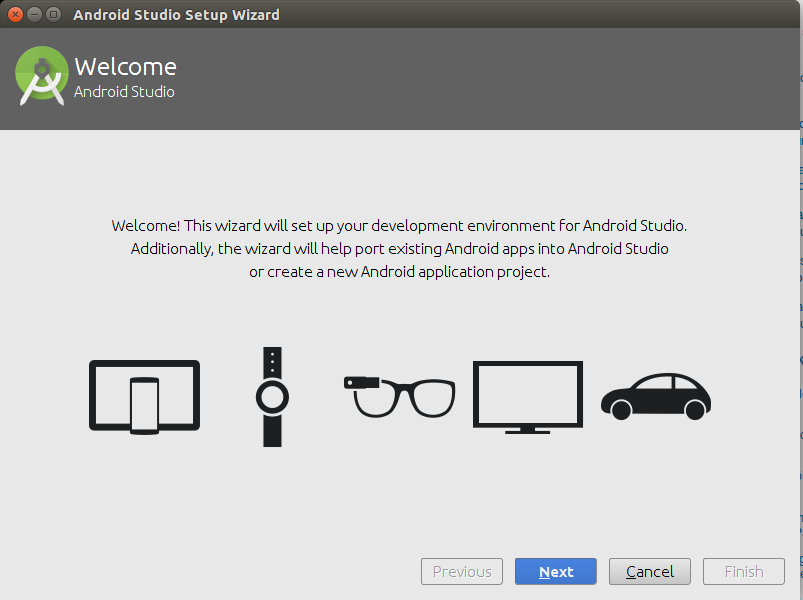Click the Cancel button

[649, 571]
